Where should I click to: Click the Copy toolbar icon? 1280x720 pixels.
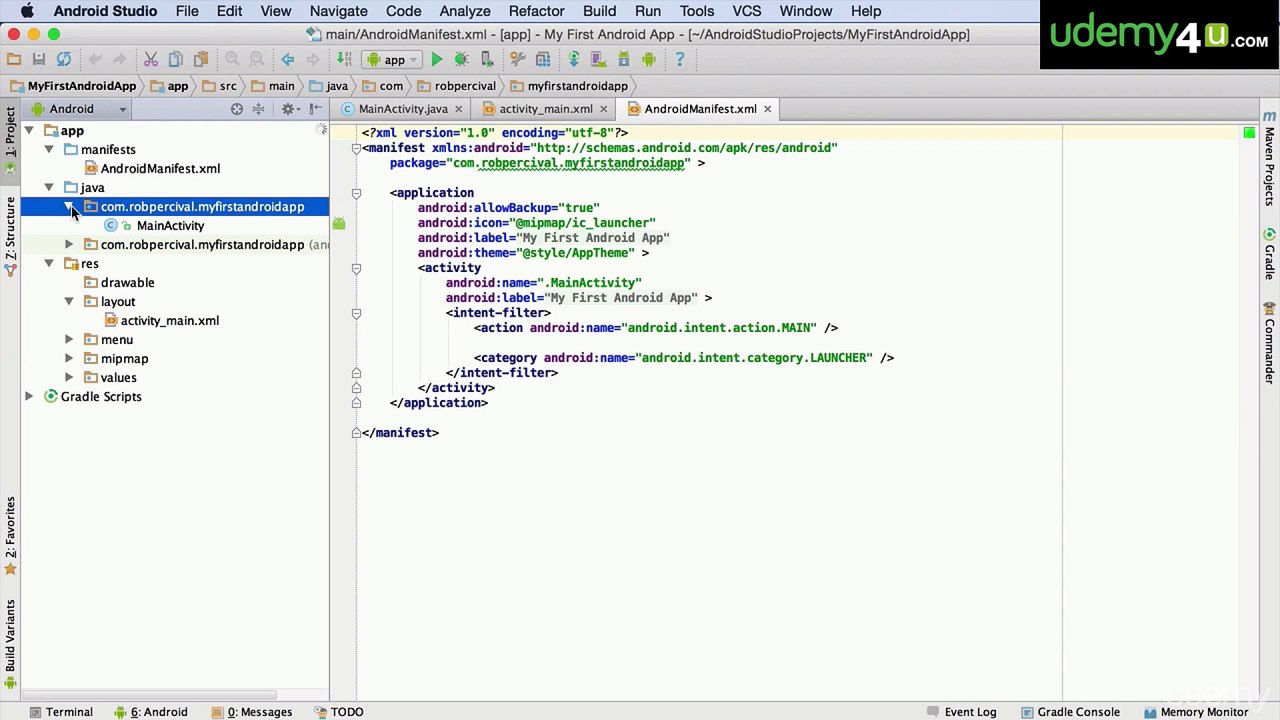175,59
